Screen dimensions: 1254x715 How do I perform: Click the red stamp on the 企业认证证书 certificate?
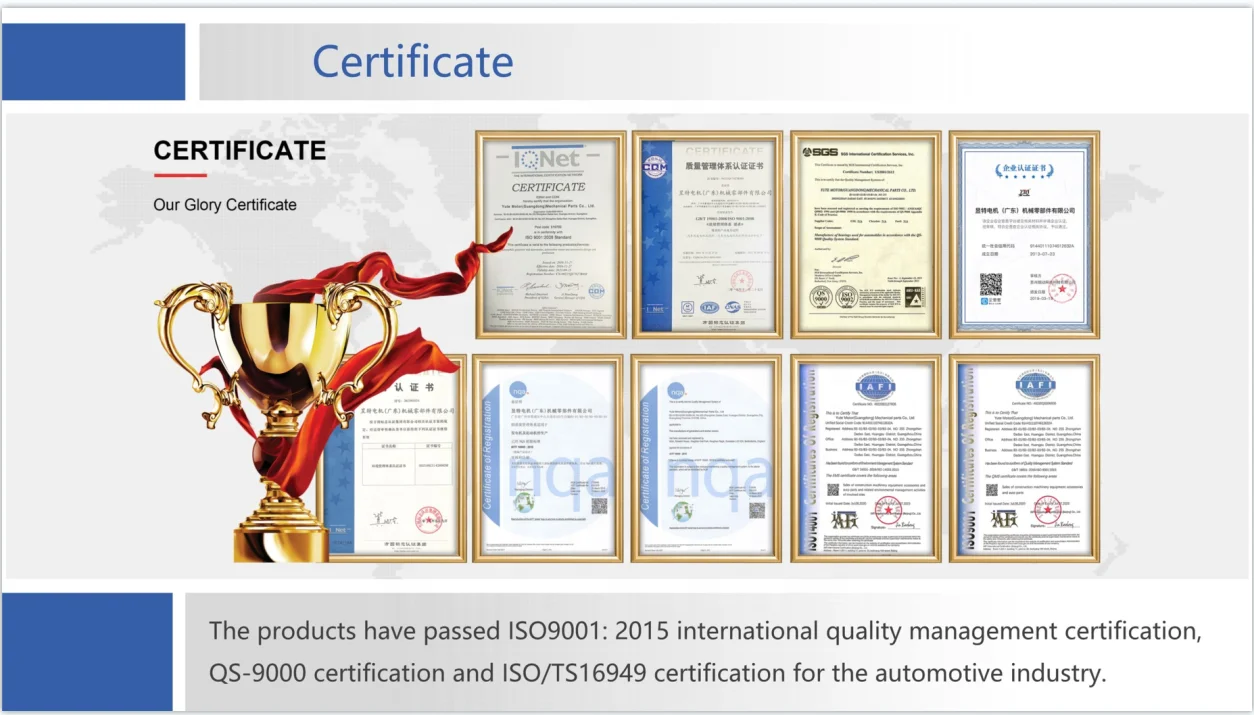pyautogui.click(x=1064, y=290)
